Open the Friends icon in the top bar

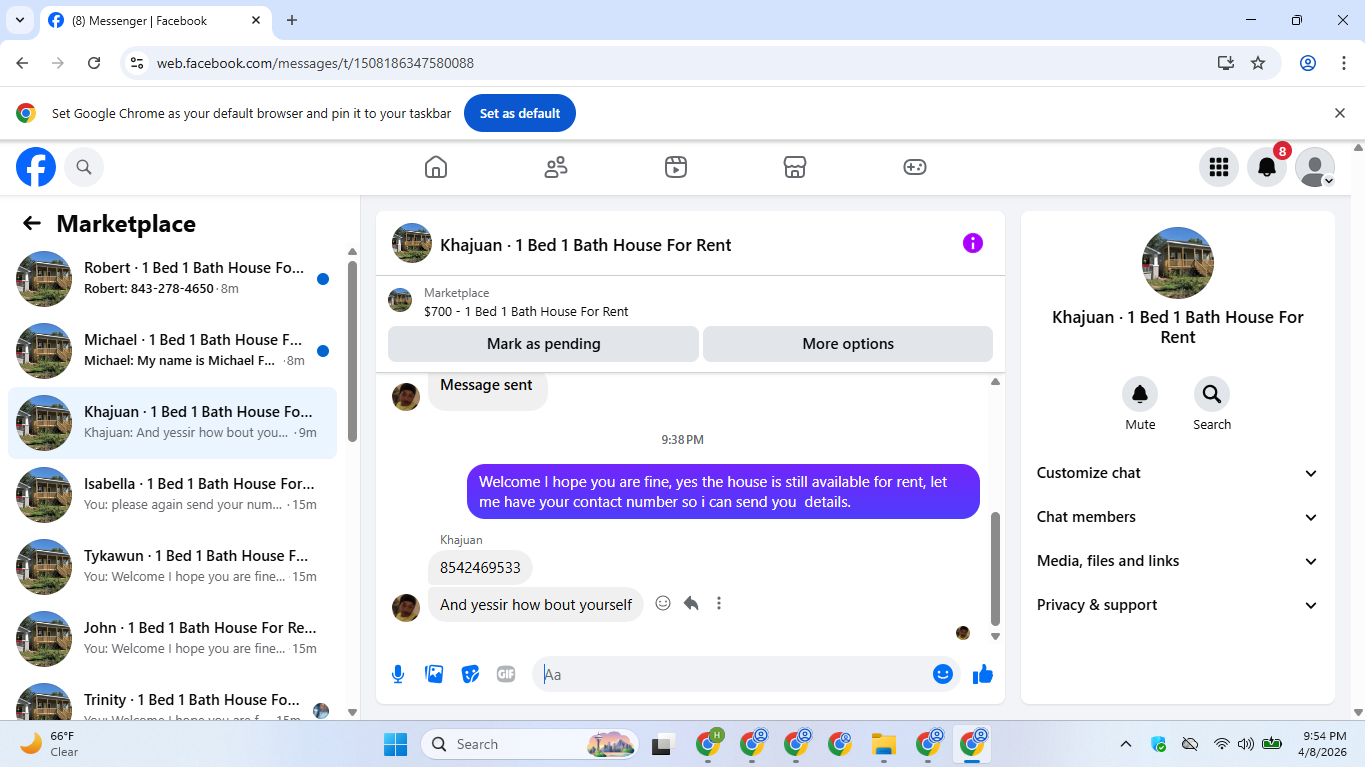(556, 167)
